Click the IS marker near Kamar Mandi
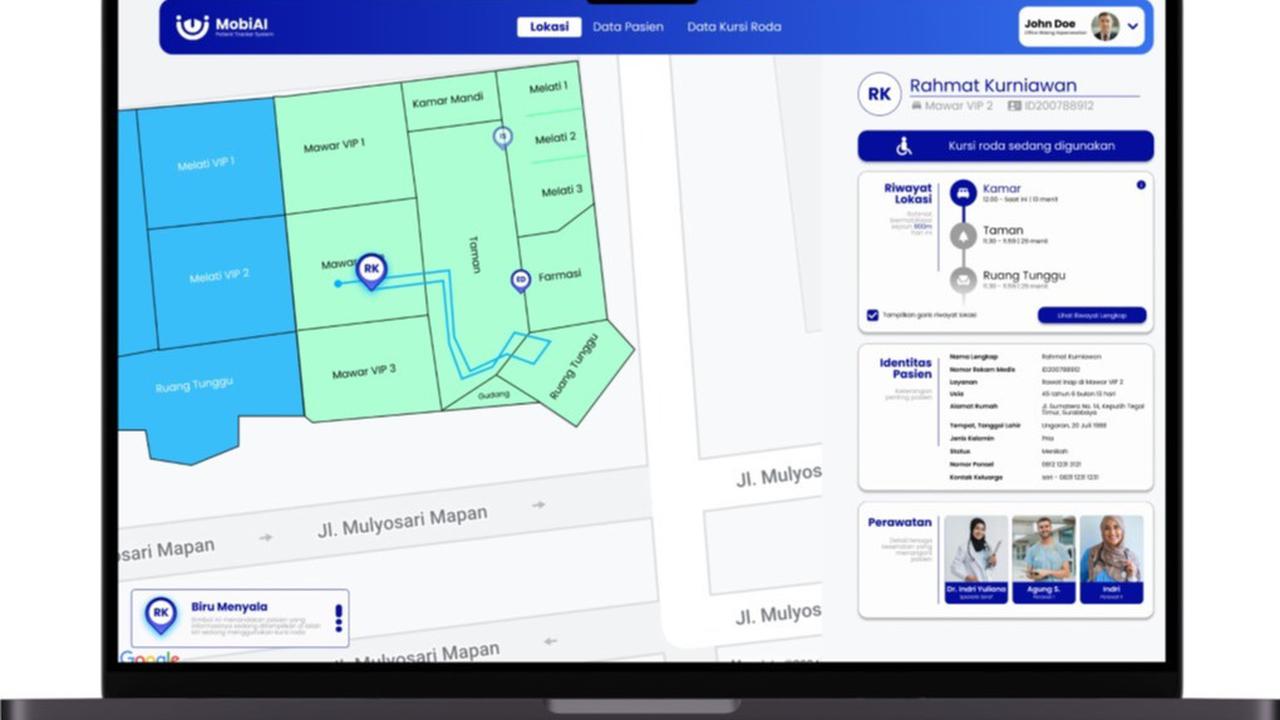The height and width of the screenshot is (720, 1280). click(503, 137)
